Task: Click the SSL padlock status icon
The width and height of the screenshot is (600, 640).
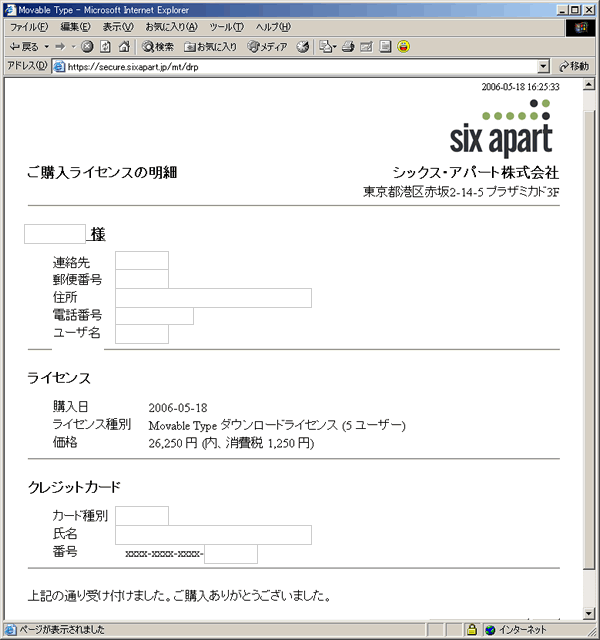Action: tap(472, 629)
